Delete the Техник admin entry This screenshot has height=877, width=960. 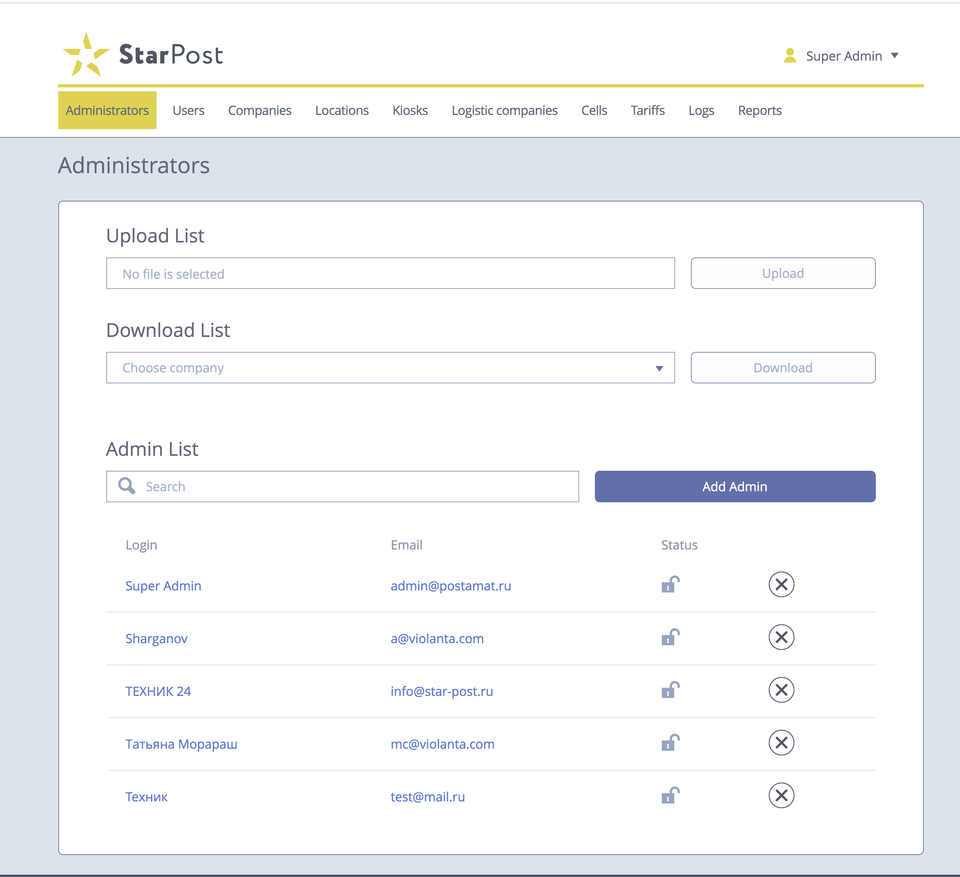pos(781,796)
